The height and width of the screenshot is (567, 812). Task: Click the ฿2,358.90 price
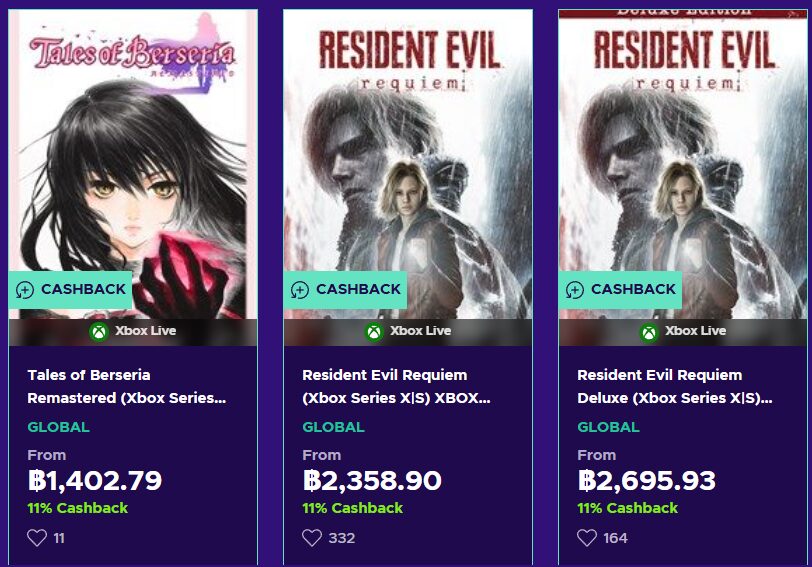pyautogui.click(x=371, y=481)
